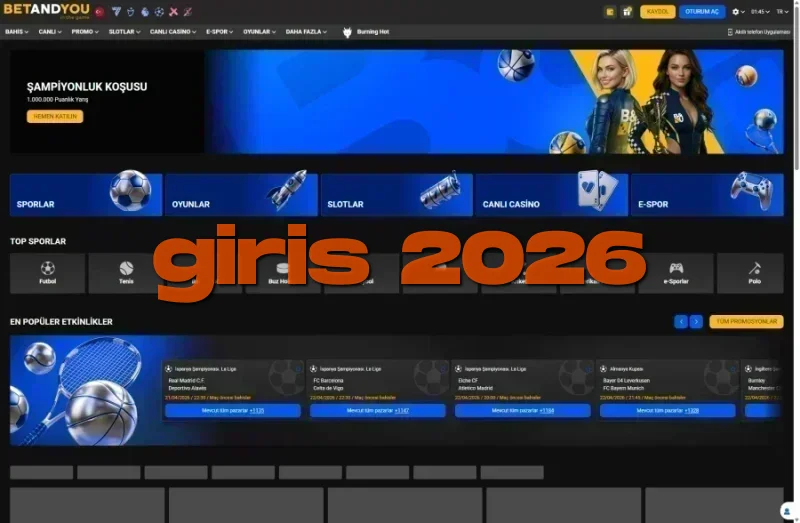This screenshot has width=800, height=523.
Task: Click the phone app icon
Action: tap(730, 32)
